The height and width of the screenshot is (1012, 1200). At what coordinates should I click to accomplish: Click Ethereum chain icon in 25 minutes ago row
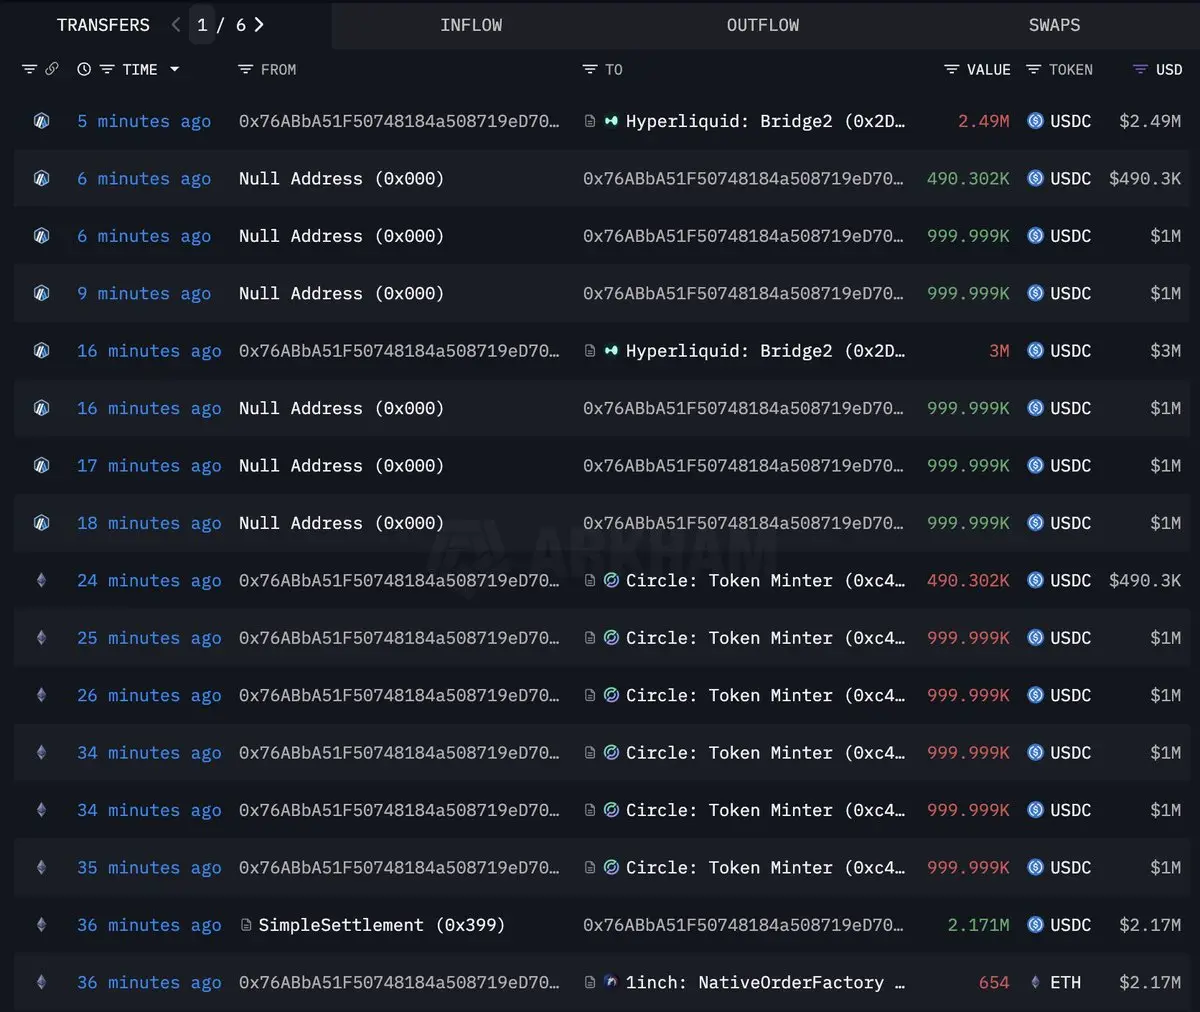click(41, 638)
